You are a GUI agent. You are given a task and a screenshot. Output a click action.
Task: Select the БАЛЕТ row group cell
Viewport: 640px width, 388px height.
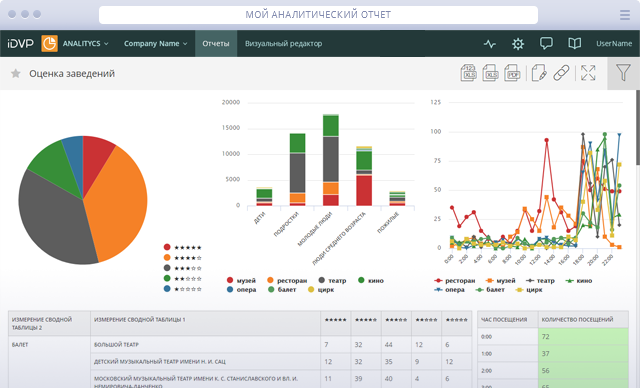pos(49,362)
